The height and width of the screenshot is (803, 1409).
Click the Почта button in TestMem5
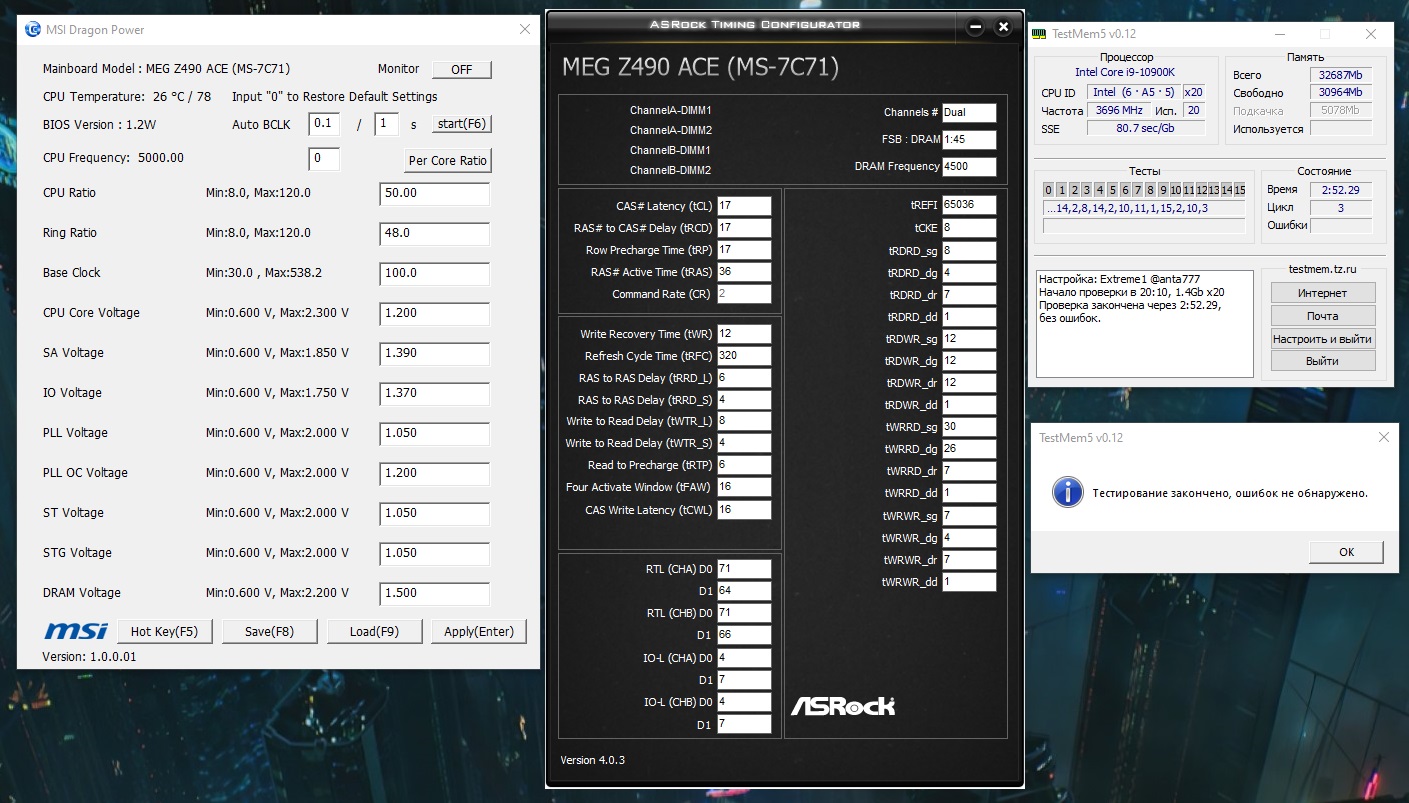point(1323,316)
